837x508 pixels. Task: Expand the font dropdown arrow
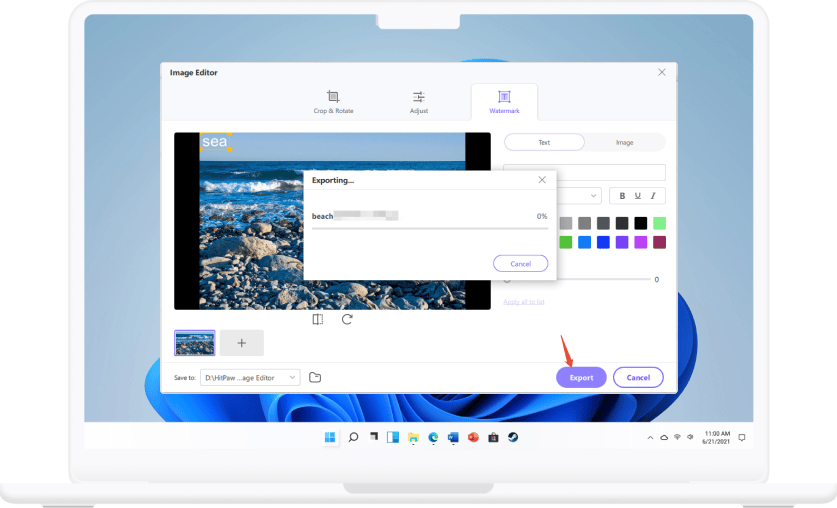(x=593, y=196)
